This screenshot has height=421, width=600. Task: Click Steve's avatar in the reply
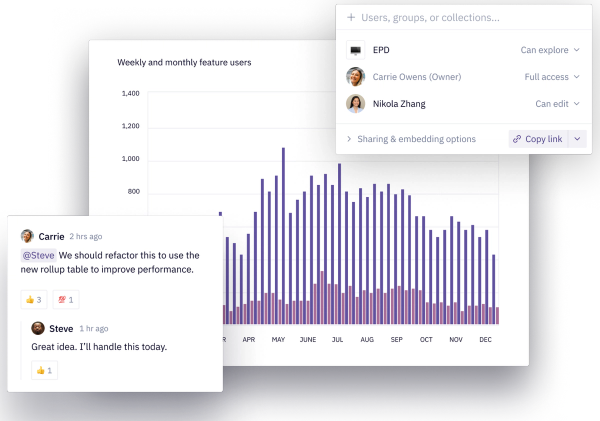pyautogui.click(x=38, y=328)
